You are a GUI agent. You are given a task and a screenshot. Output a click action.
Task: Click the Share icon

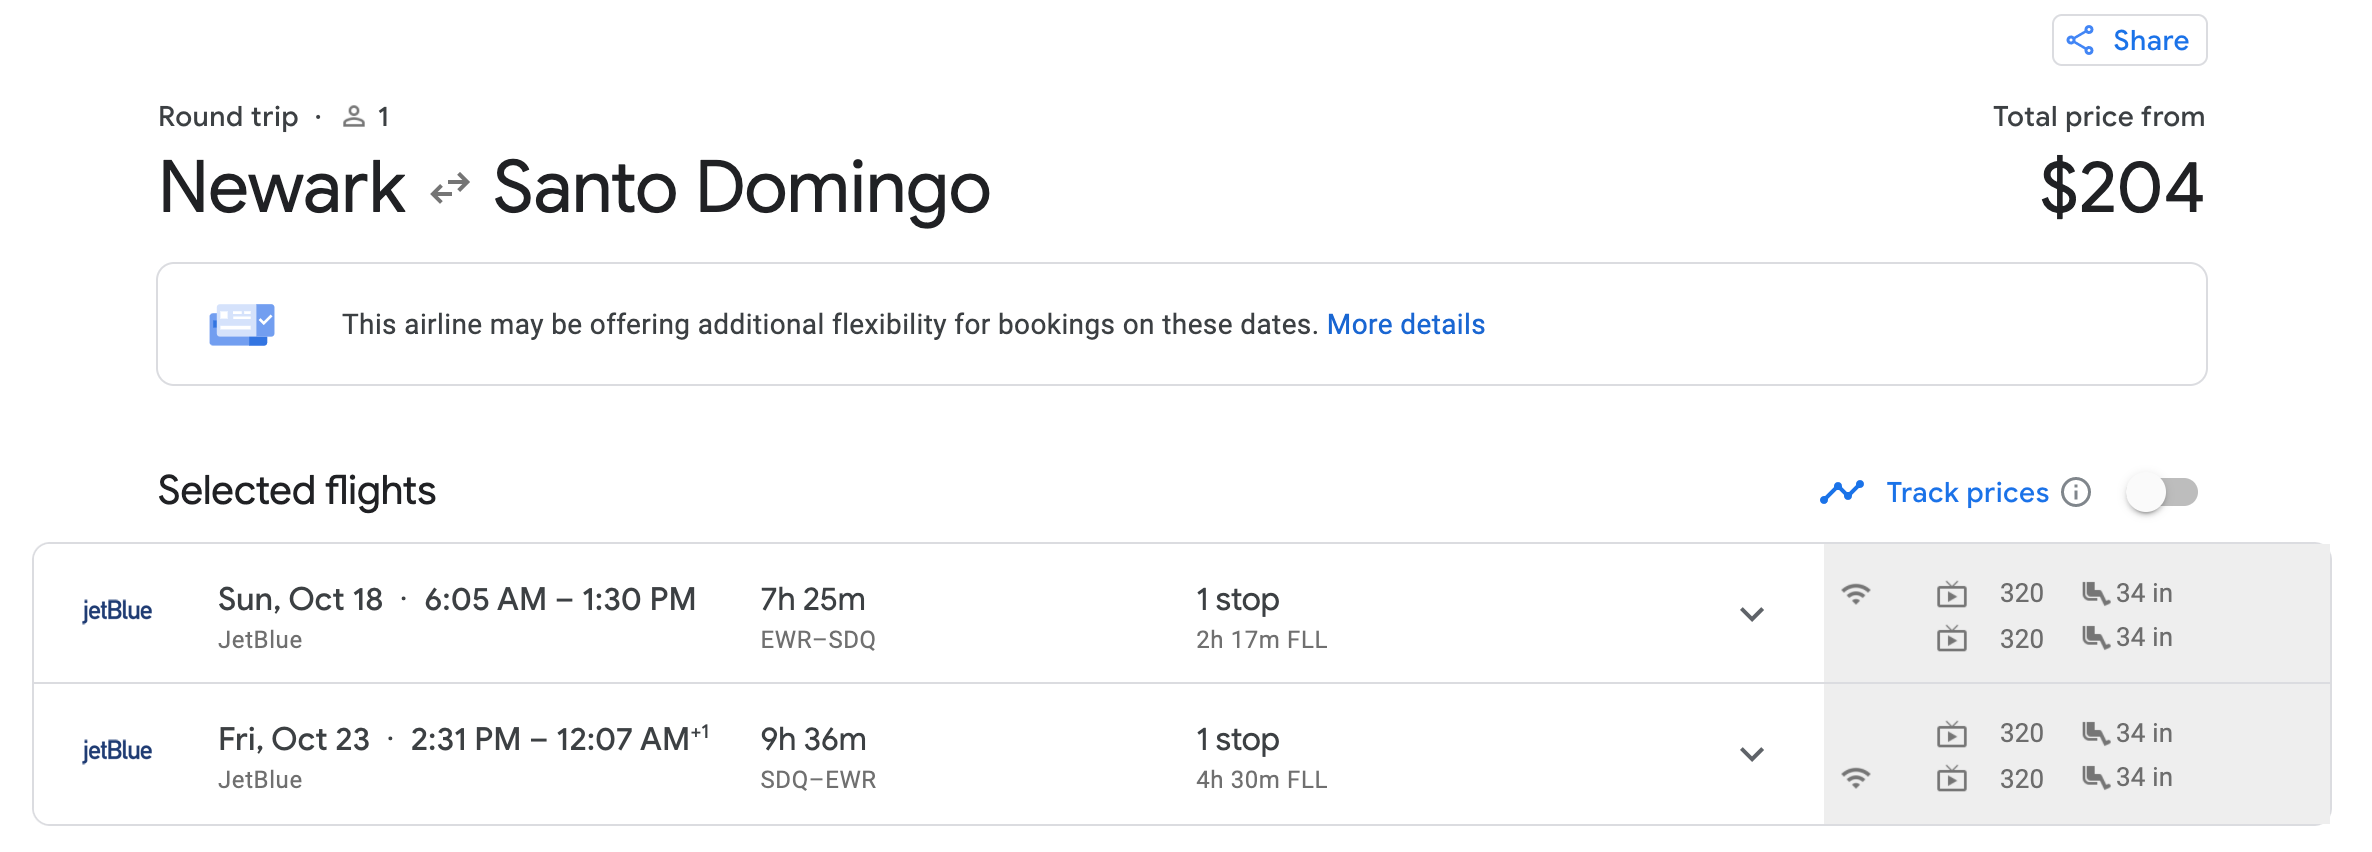coord(2081,41)
